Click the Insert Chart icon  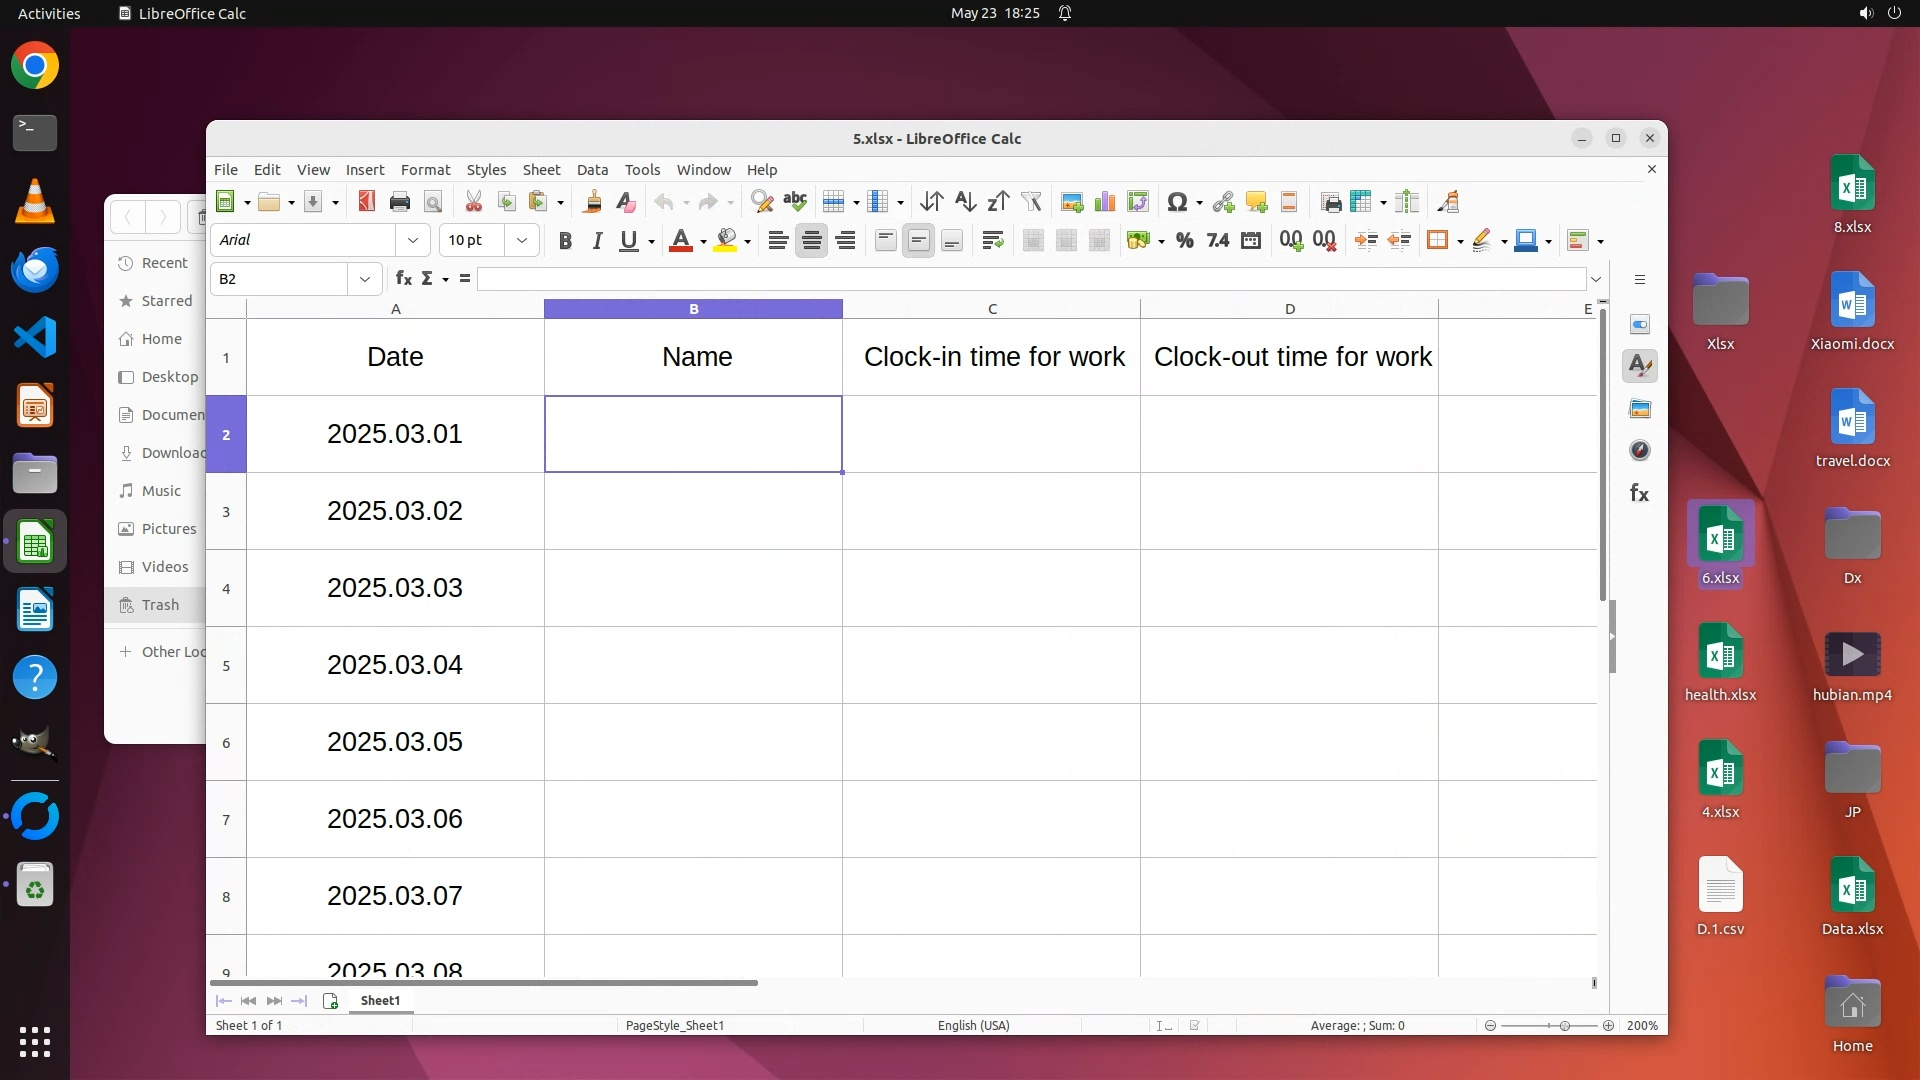(x=1105, y=202)
